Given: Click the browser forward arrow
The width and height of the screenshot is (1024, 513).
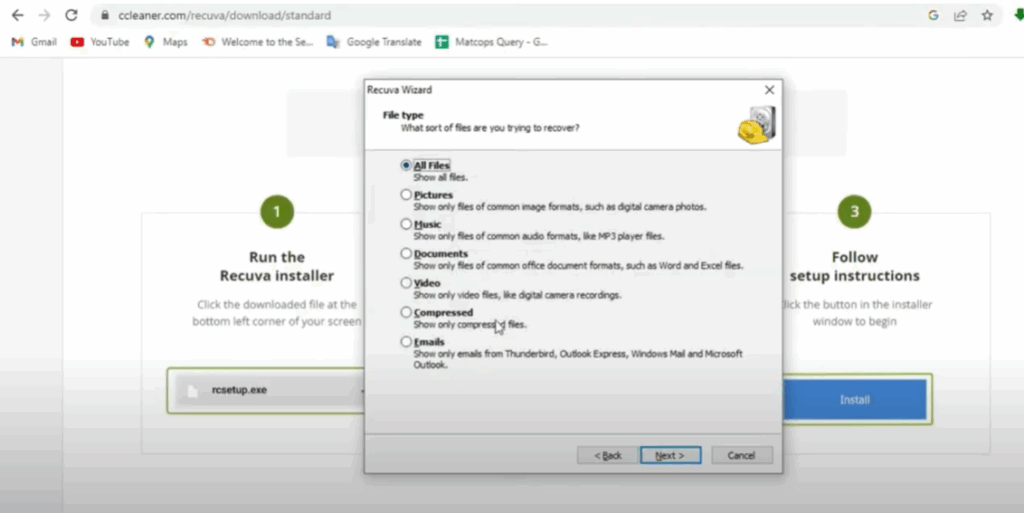Looking at the screenshot, I should click(44, 15).
